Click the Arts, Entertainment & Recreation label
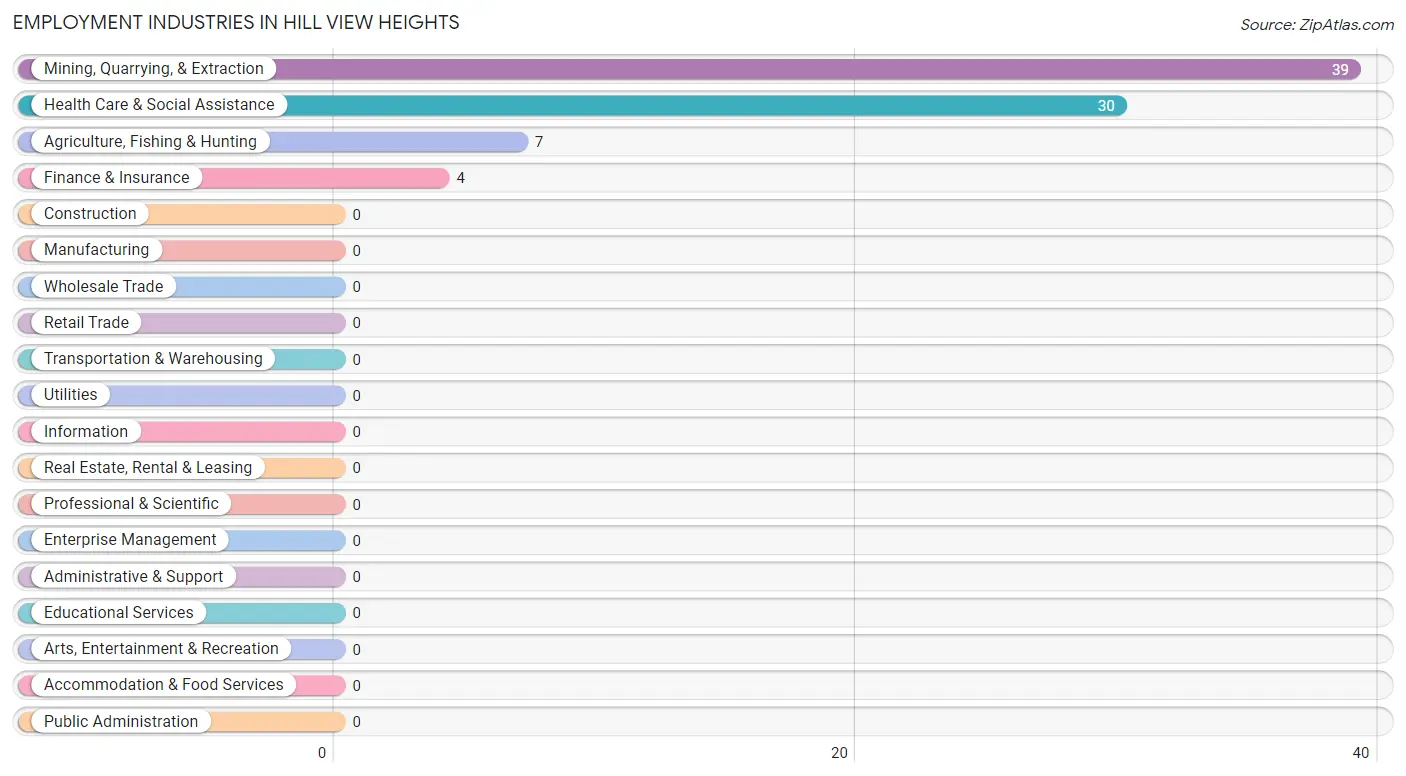Viewport: 1406px width, 776px height. [x=161, y=649]
